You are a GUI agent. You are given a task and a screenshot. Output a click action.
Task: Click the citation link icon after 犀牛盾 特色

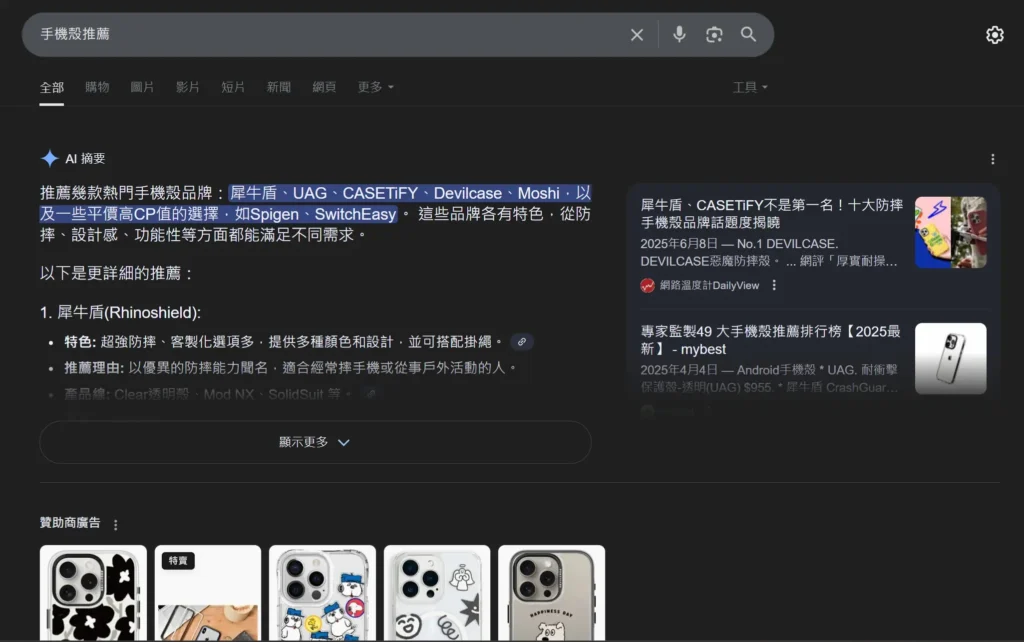pos(521,341)
